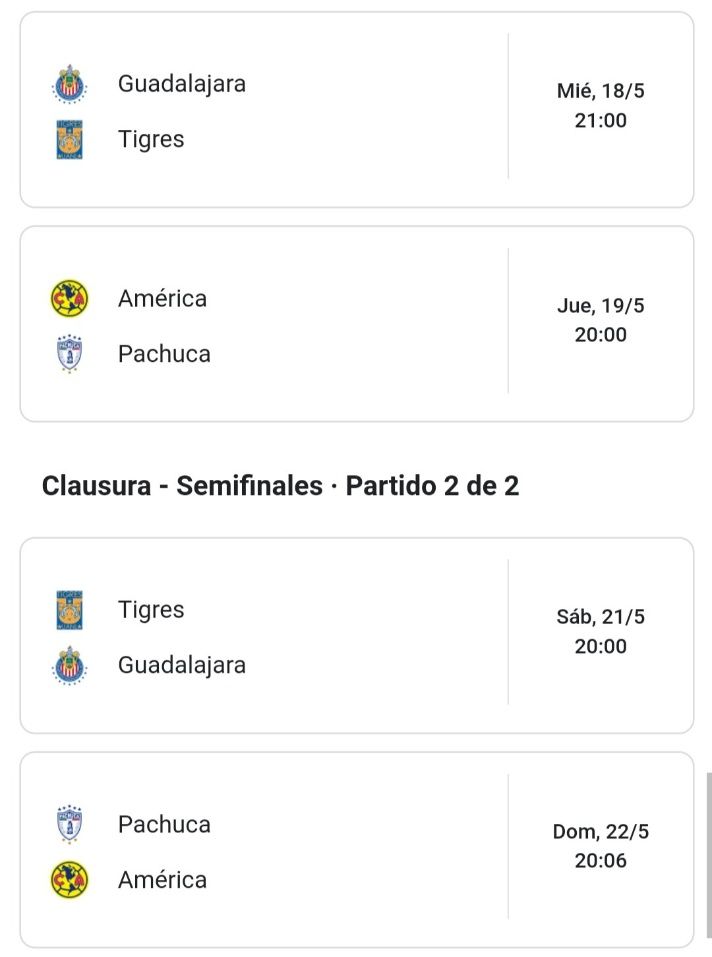The image size is (712, 957).
Task: Click Guadalajara crest in the Mié 18/5 match
Action: point(69,84)
